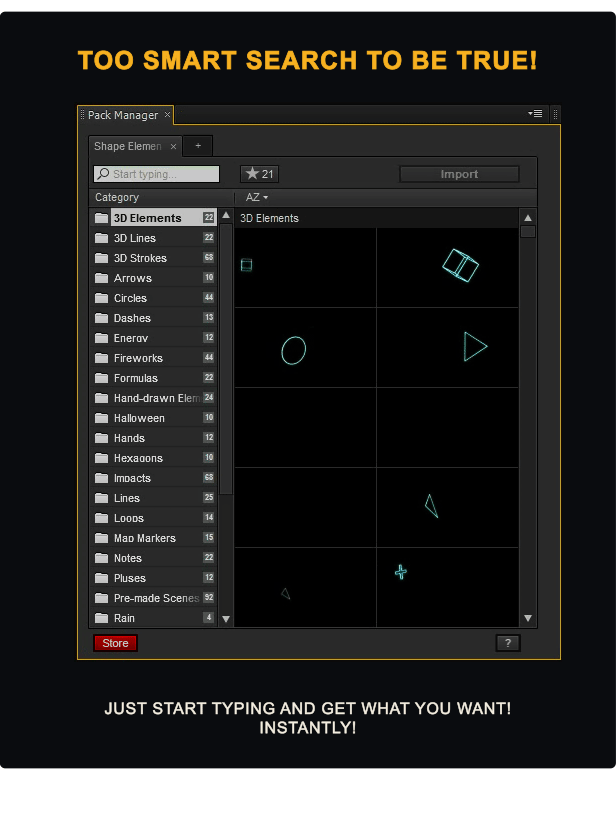The height and width of the screenshot is (818, 616).
Task: Open the 3D Lines folder
Action: pyautogui.click(x=155, y=238)
